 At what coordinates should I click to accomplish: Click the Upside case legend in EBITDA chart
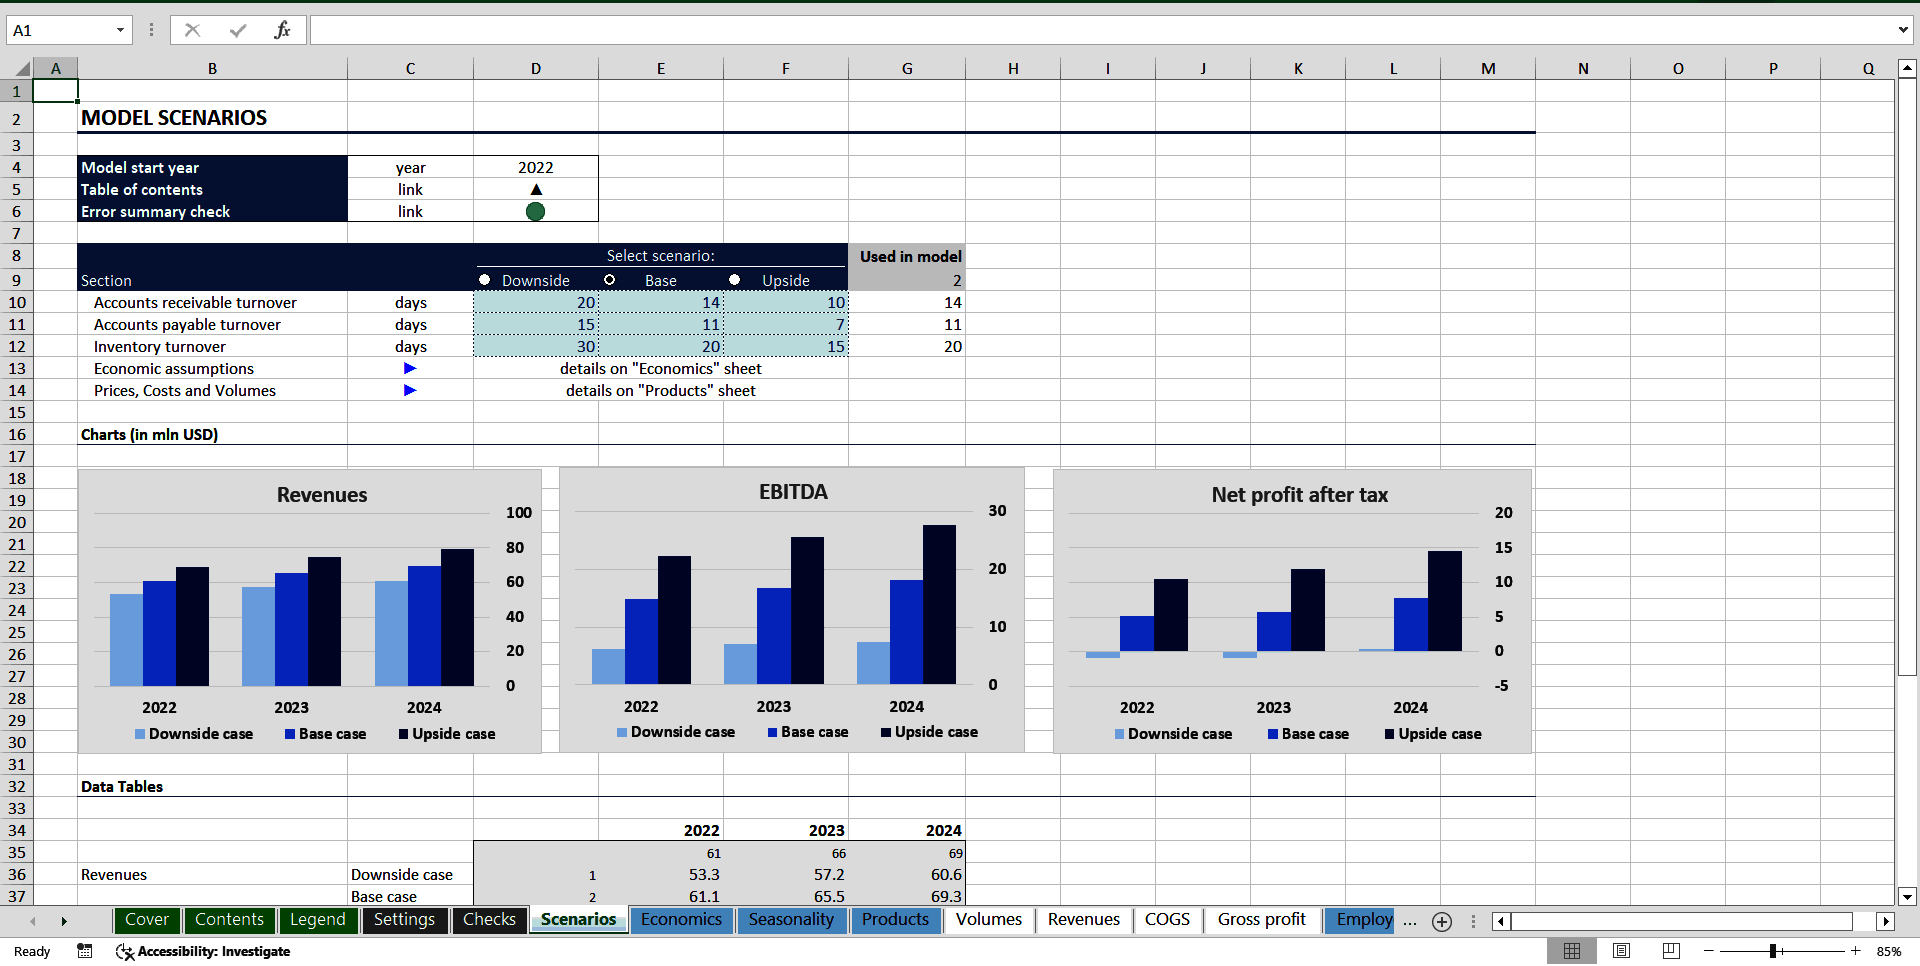click(x=929, y=732)
